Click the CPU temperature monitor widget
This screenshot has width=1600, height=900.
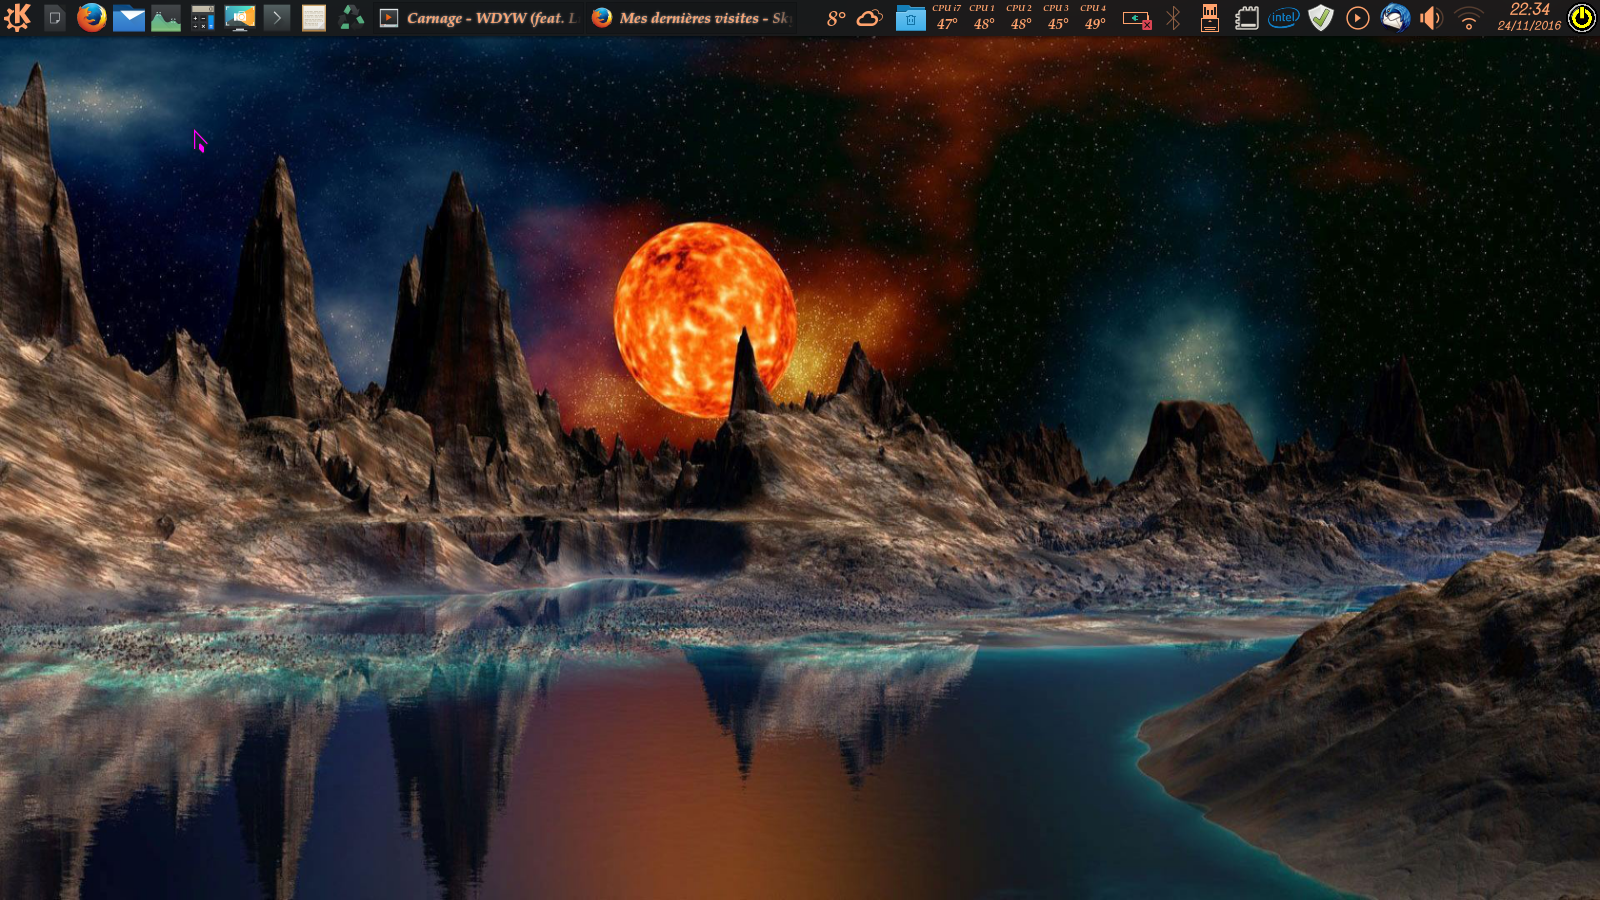(1020, 18)
